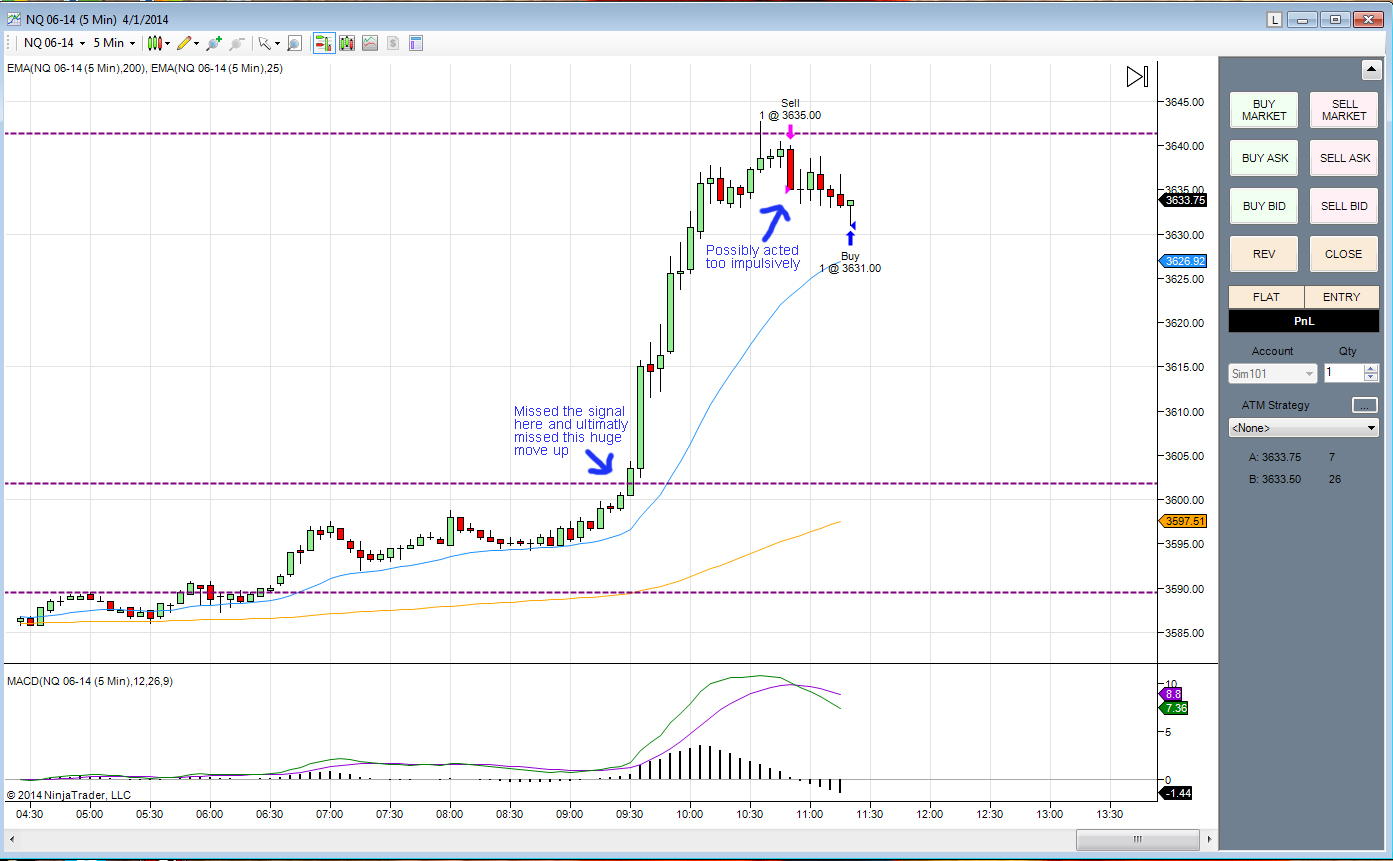Select the cursor pointer tool icon
The width and height of the screenshot is (1393, 861).
(264, 43)
